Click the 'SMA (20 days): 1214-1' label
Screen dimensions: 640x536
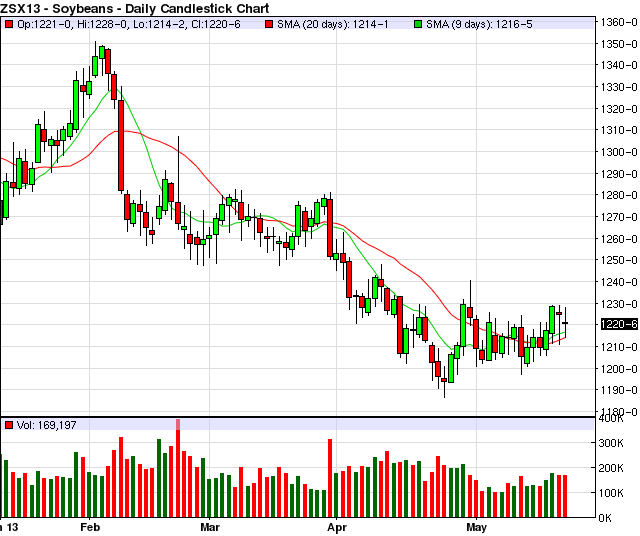point(333,24)
